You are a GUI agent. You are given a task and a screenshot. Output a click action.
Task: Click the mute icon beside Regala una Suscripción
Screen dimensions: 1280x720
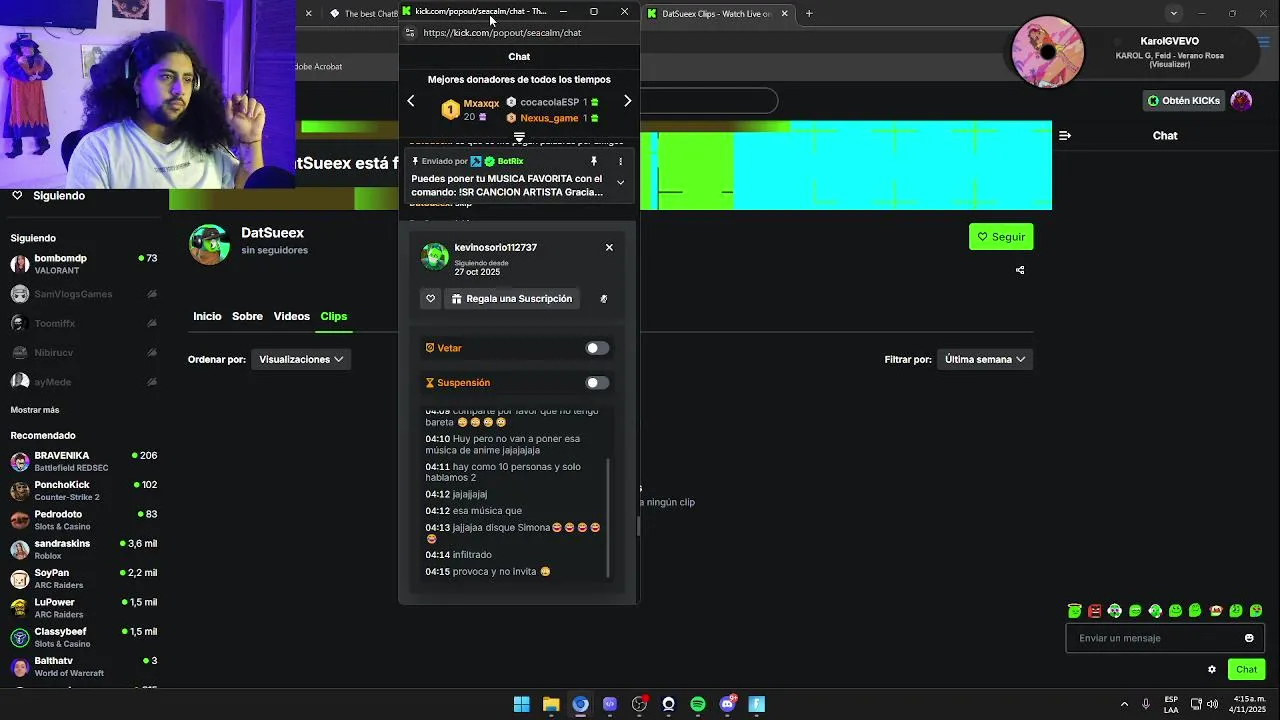[x=603, y=299]
